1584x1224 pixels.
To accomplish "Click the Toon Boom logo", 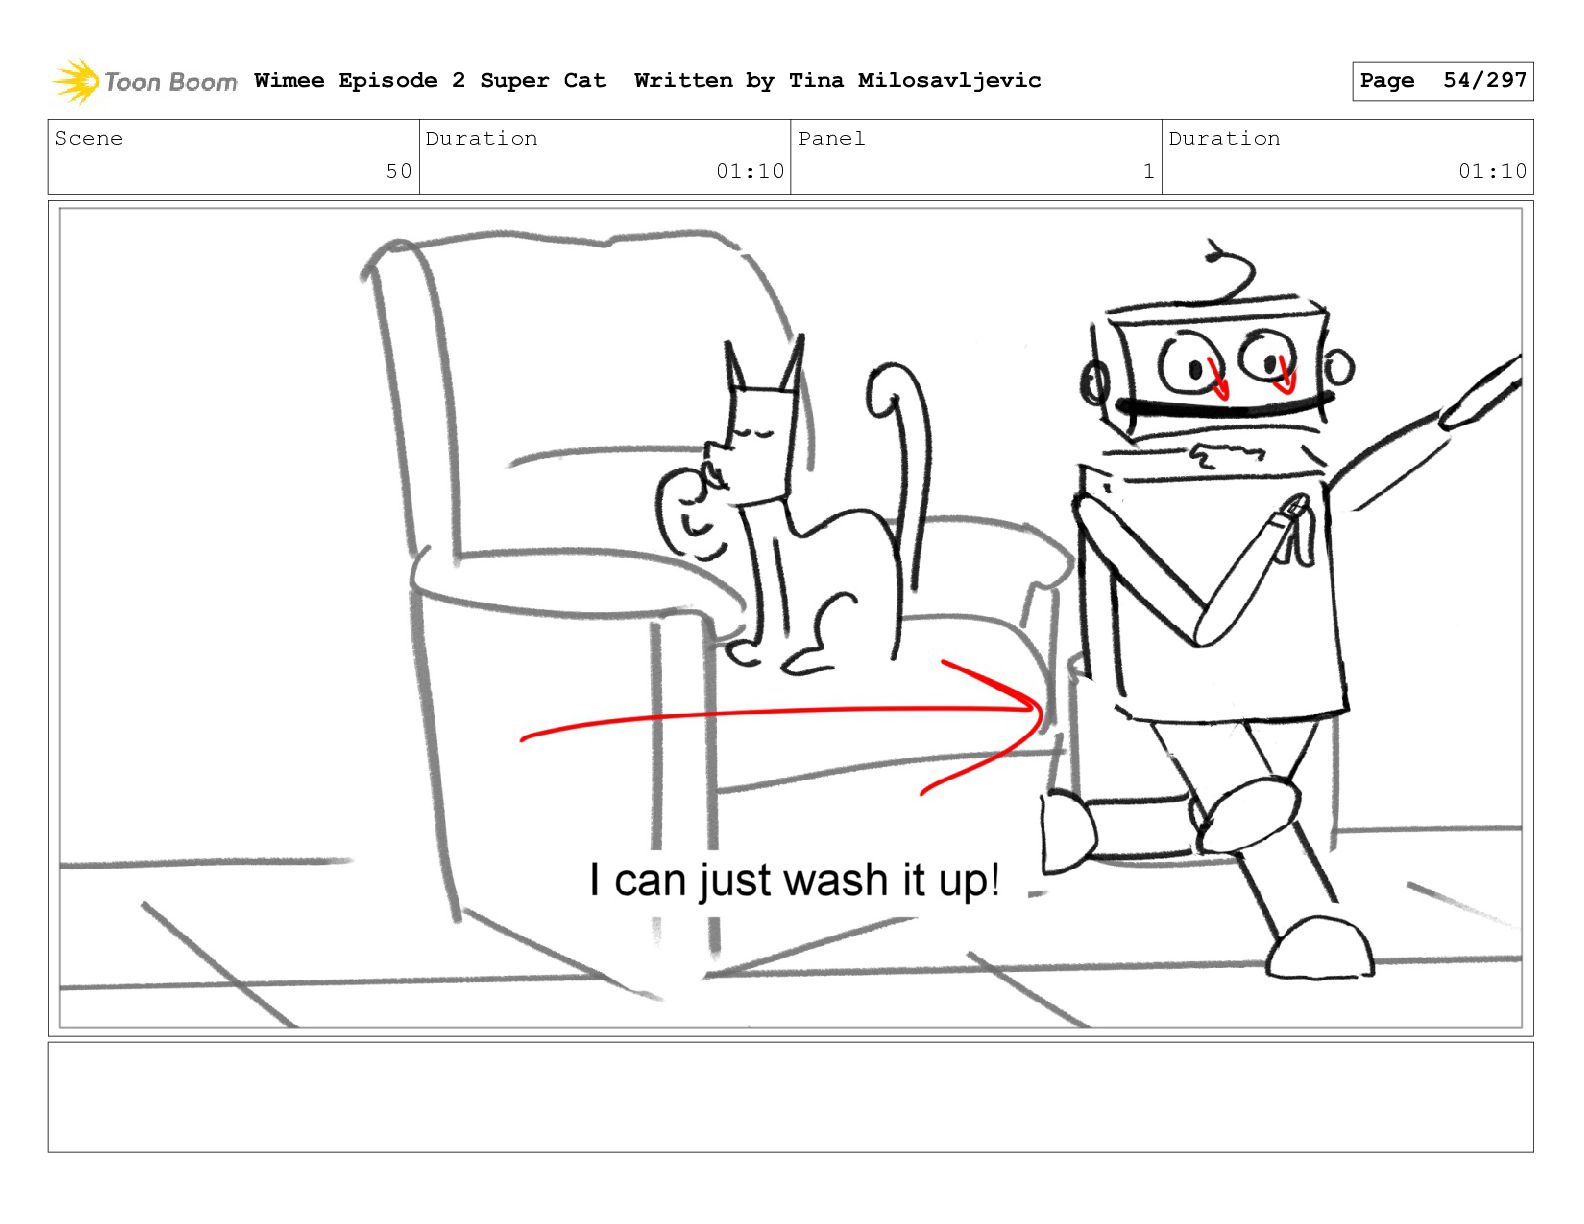I will pyautogui.click(x=145, y=81).
